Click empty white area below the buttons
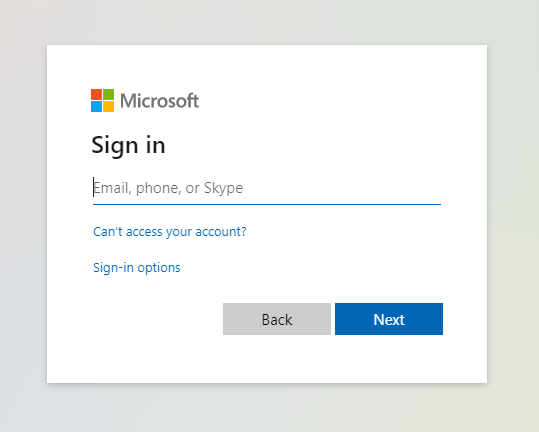Image resolution: width=539 pixels, height=432 pixels. tap(267, 359)
